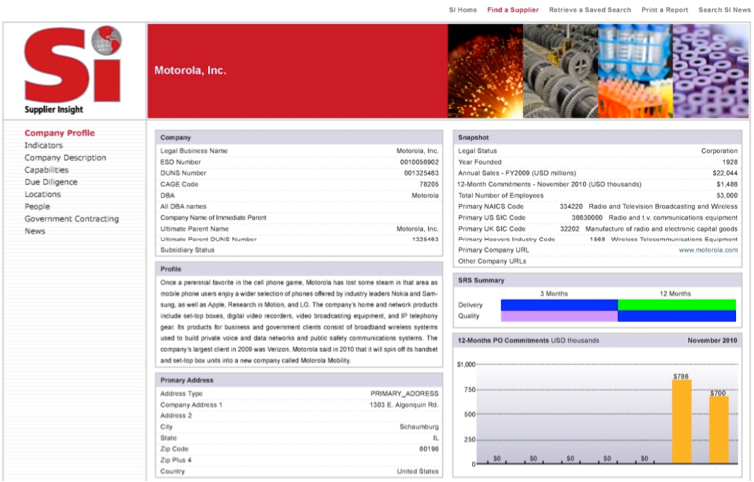
Task: Click the SRS Summary panel header
Action: (597, 280)
